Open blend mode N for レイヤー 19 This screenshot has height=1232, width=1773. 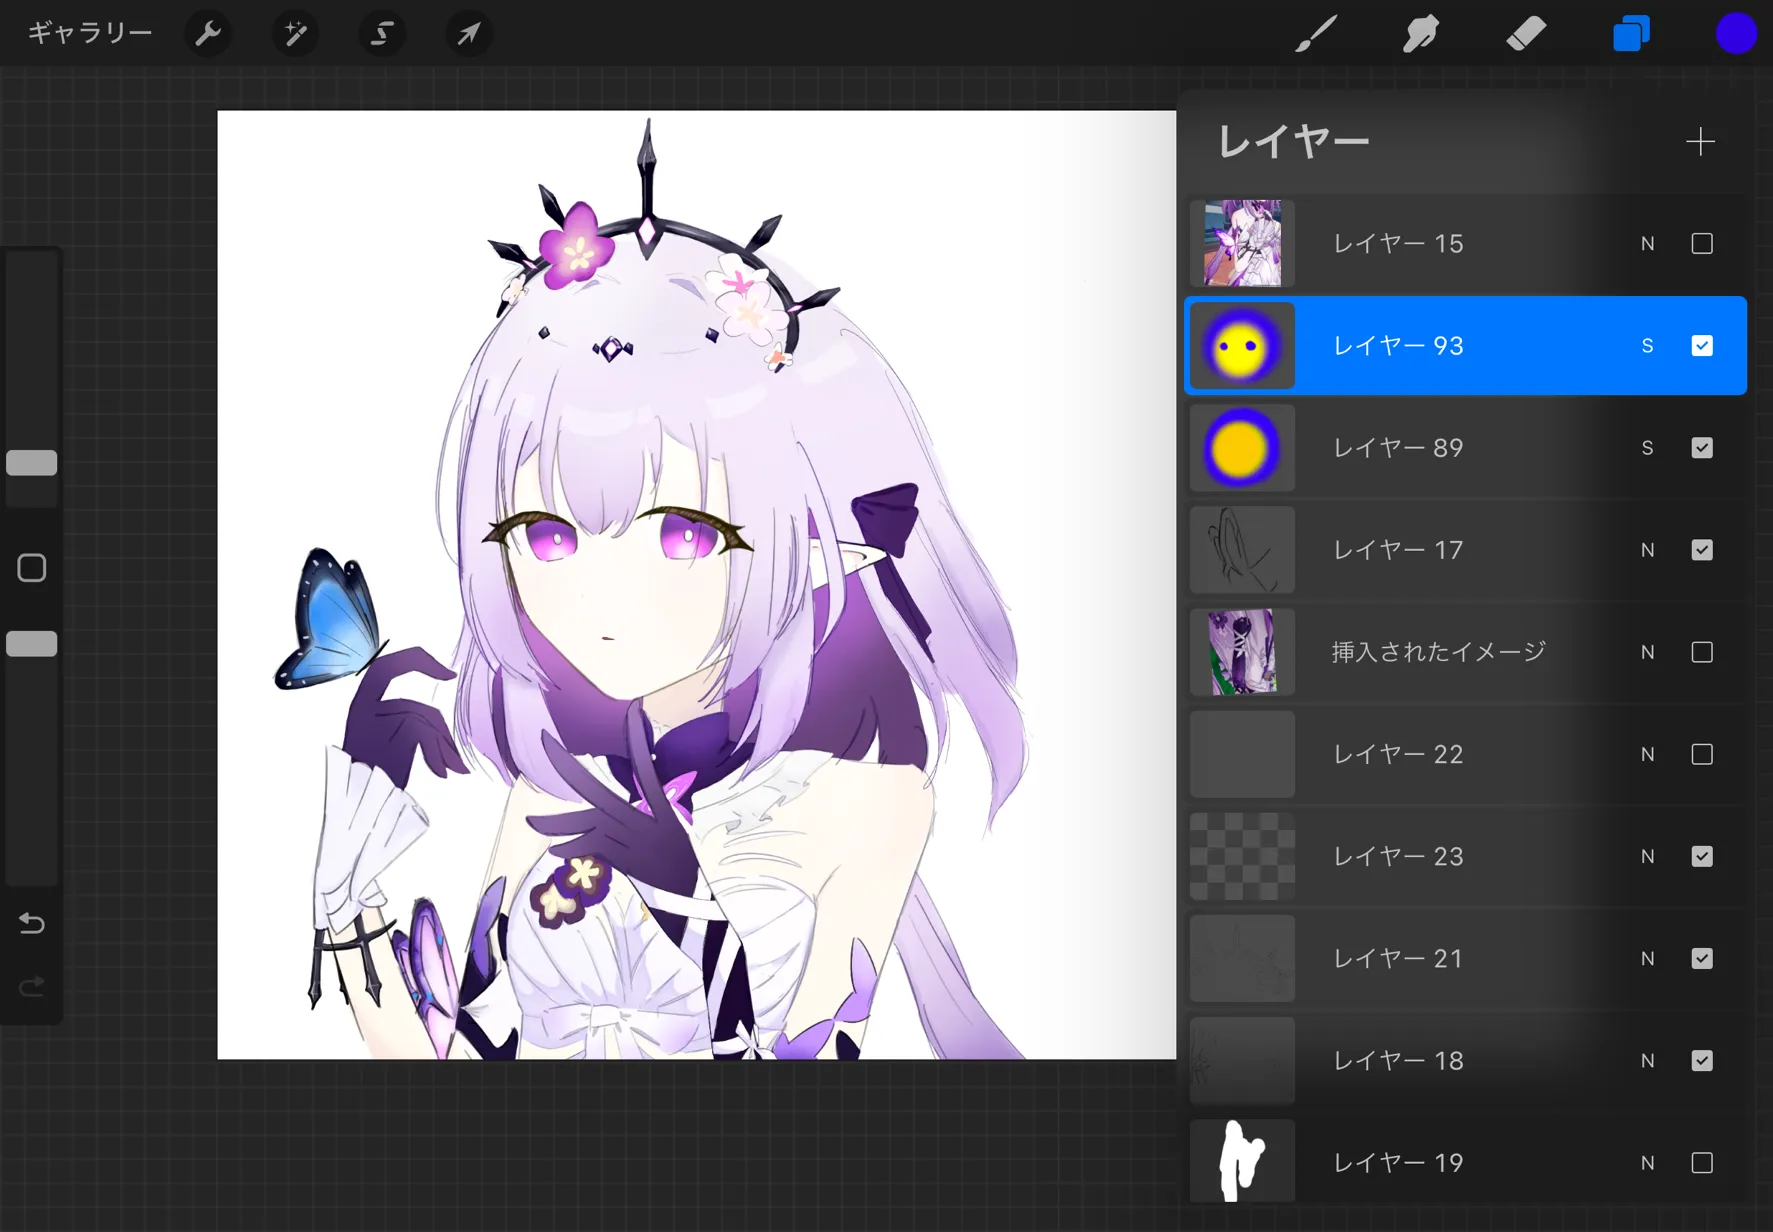[x=1648, y=1163]
